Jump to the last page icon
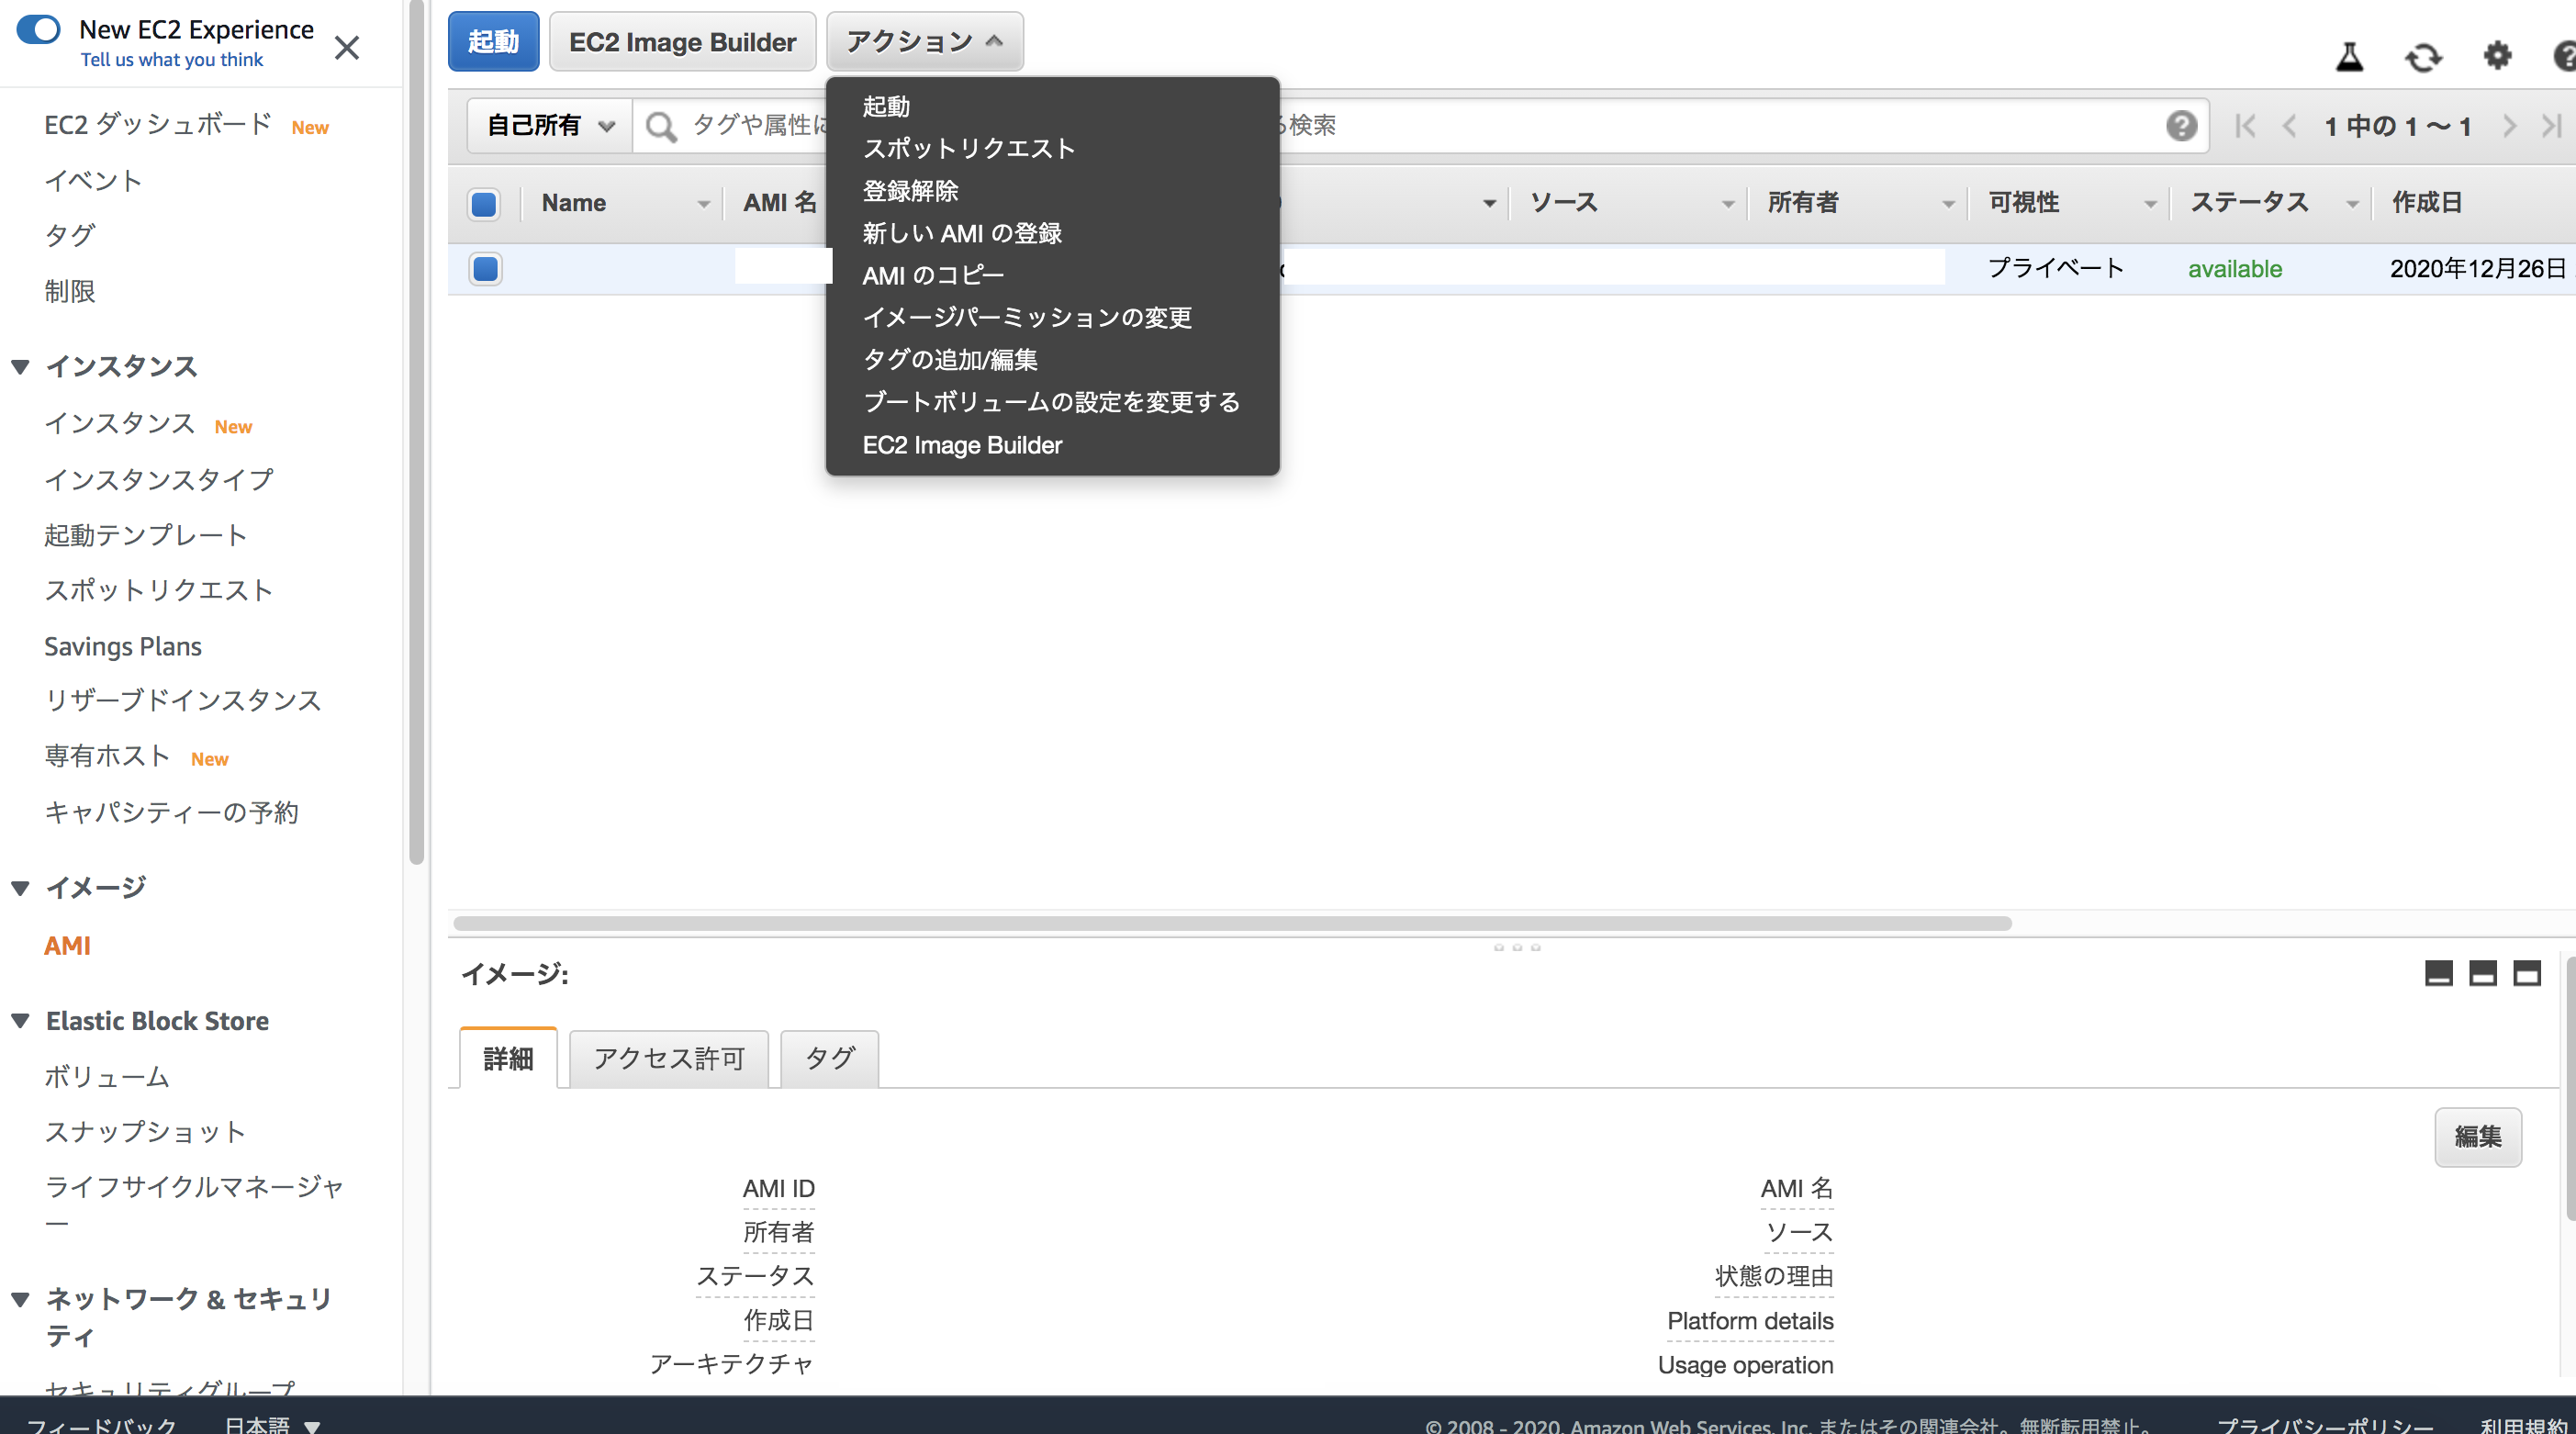 [2553, 126]
